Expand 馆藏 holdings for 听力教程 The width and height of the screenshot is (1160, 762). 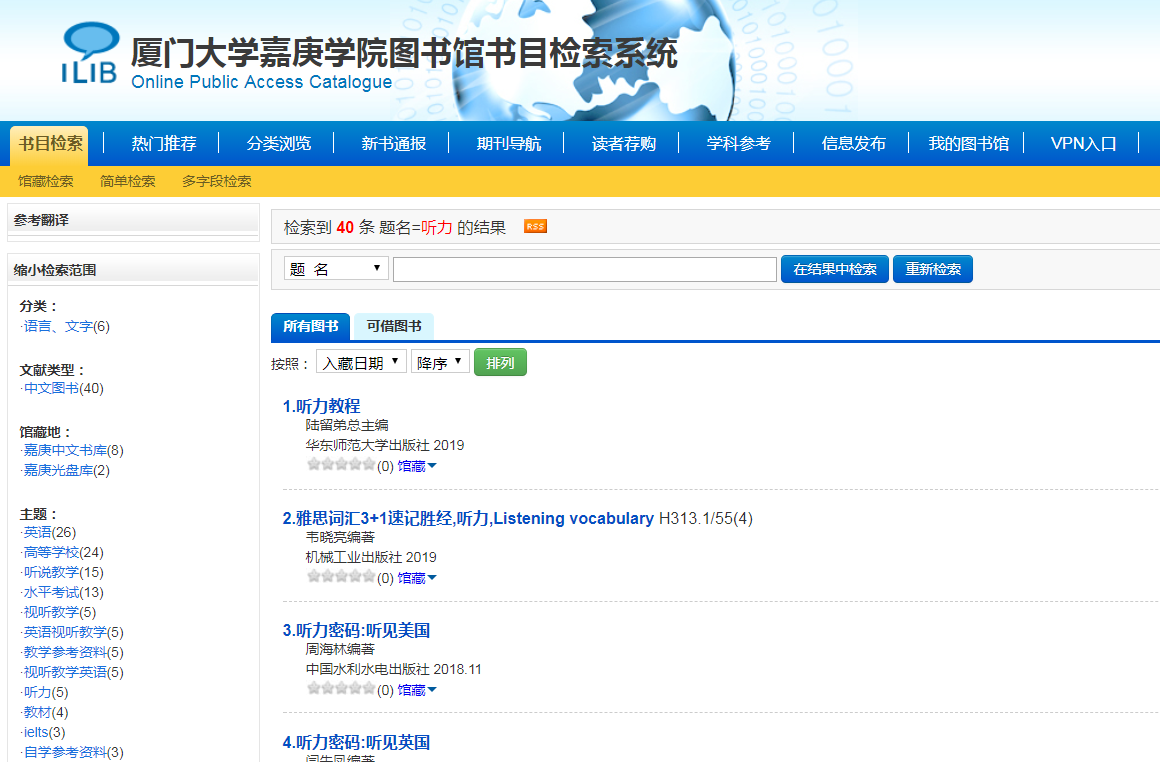click(417, 466)
